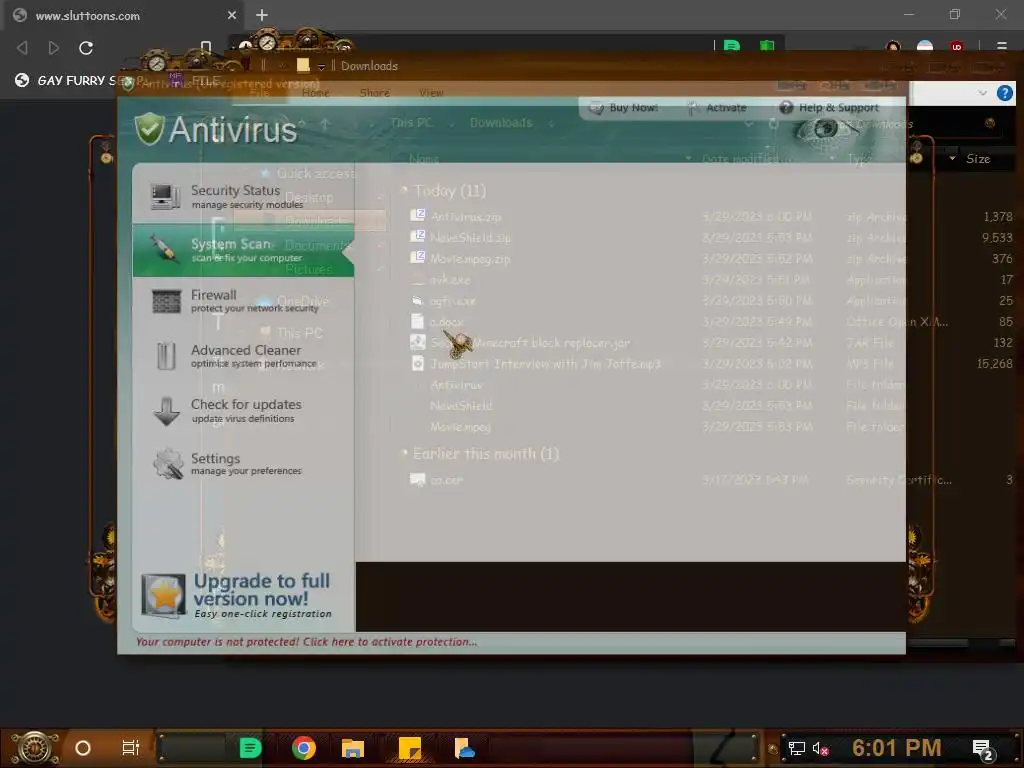Open the action center notifications icon
1024x768 pixels.
coord(983,750)
